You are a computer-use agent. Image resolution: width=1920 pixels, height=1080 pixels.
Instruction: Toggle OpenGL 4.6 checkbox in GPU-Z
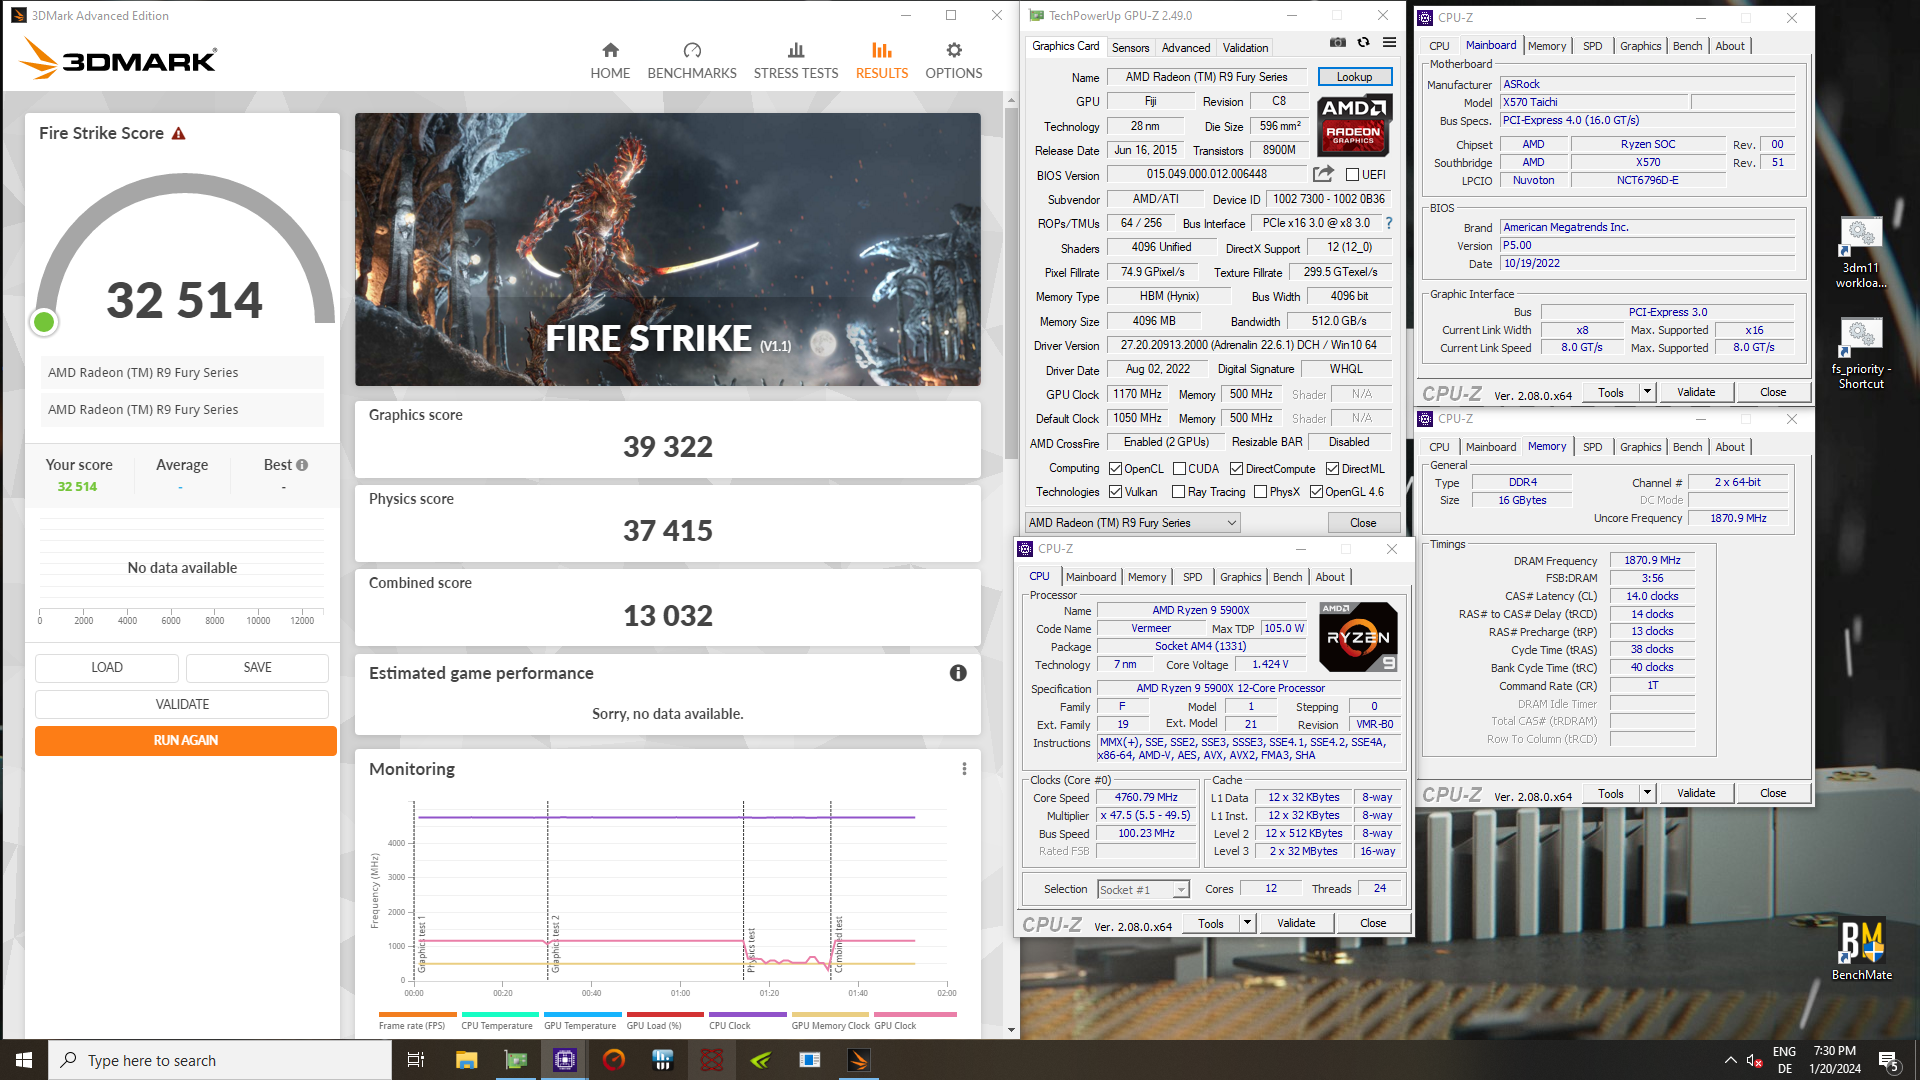coord(1316,492)
